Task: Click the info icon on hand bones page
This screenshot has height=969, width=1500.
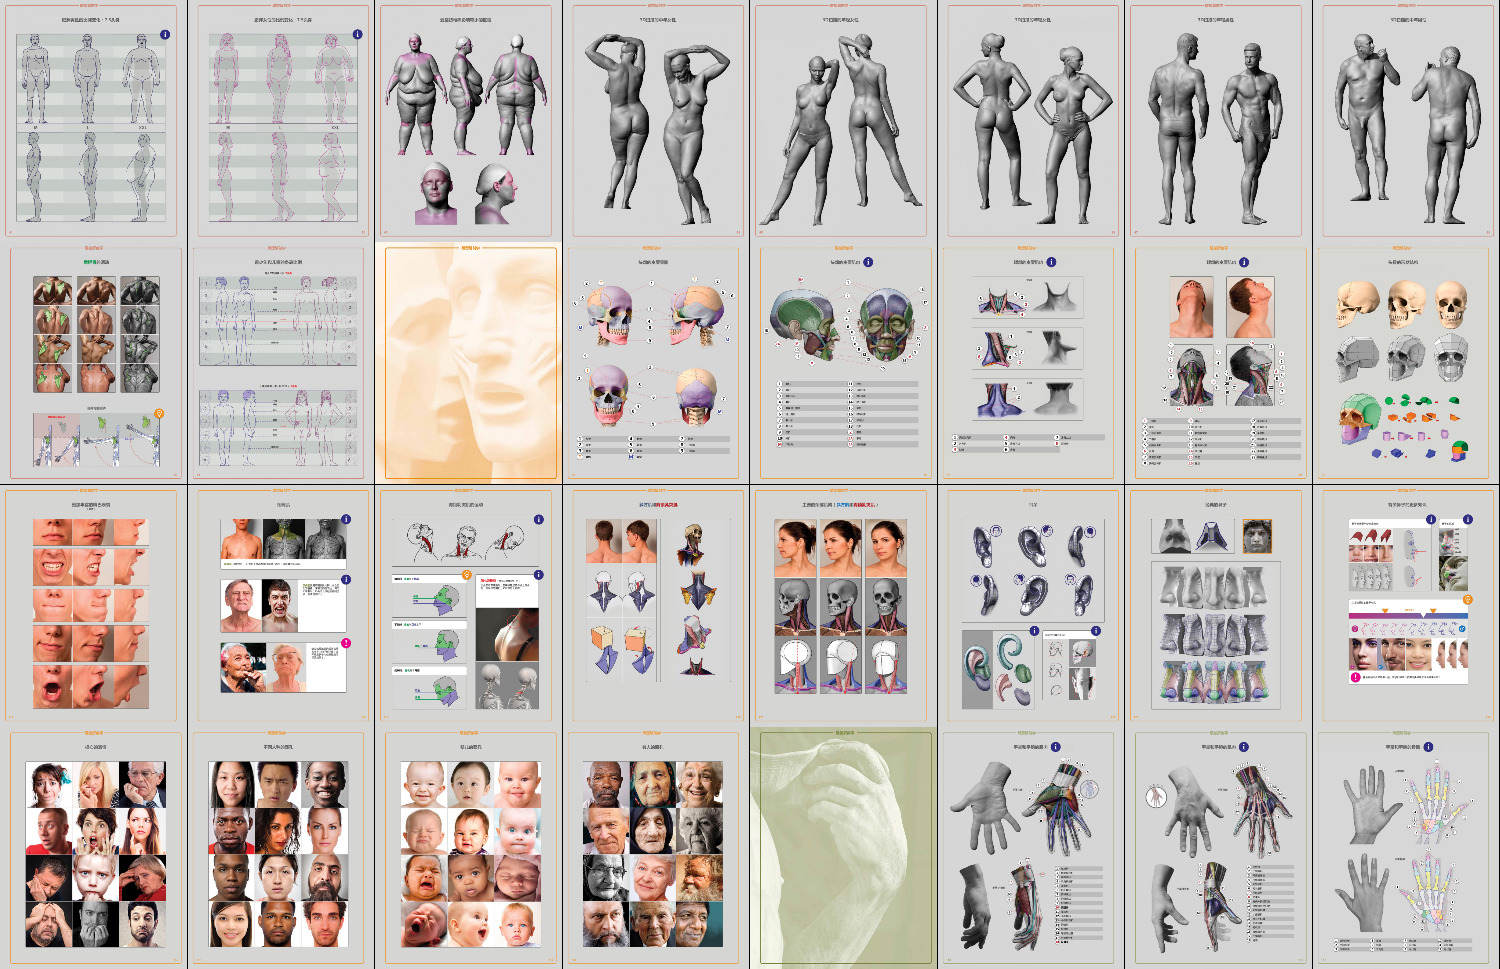Action: pyautogui.click(x=1428, y=747)
